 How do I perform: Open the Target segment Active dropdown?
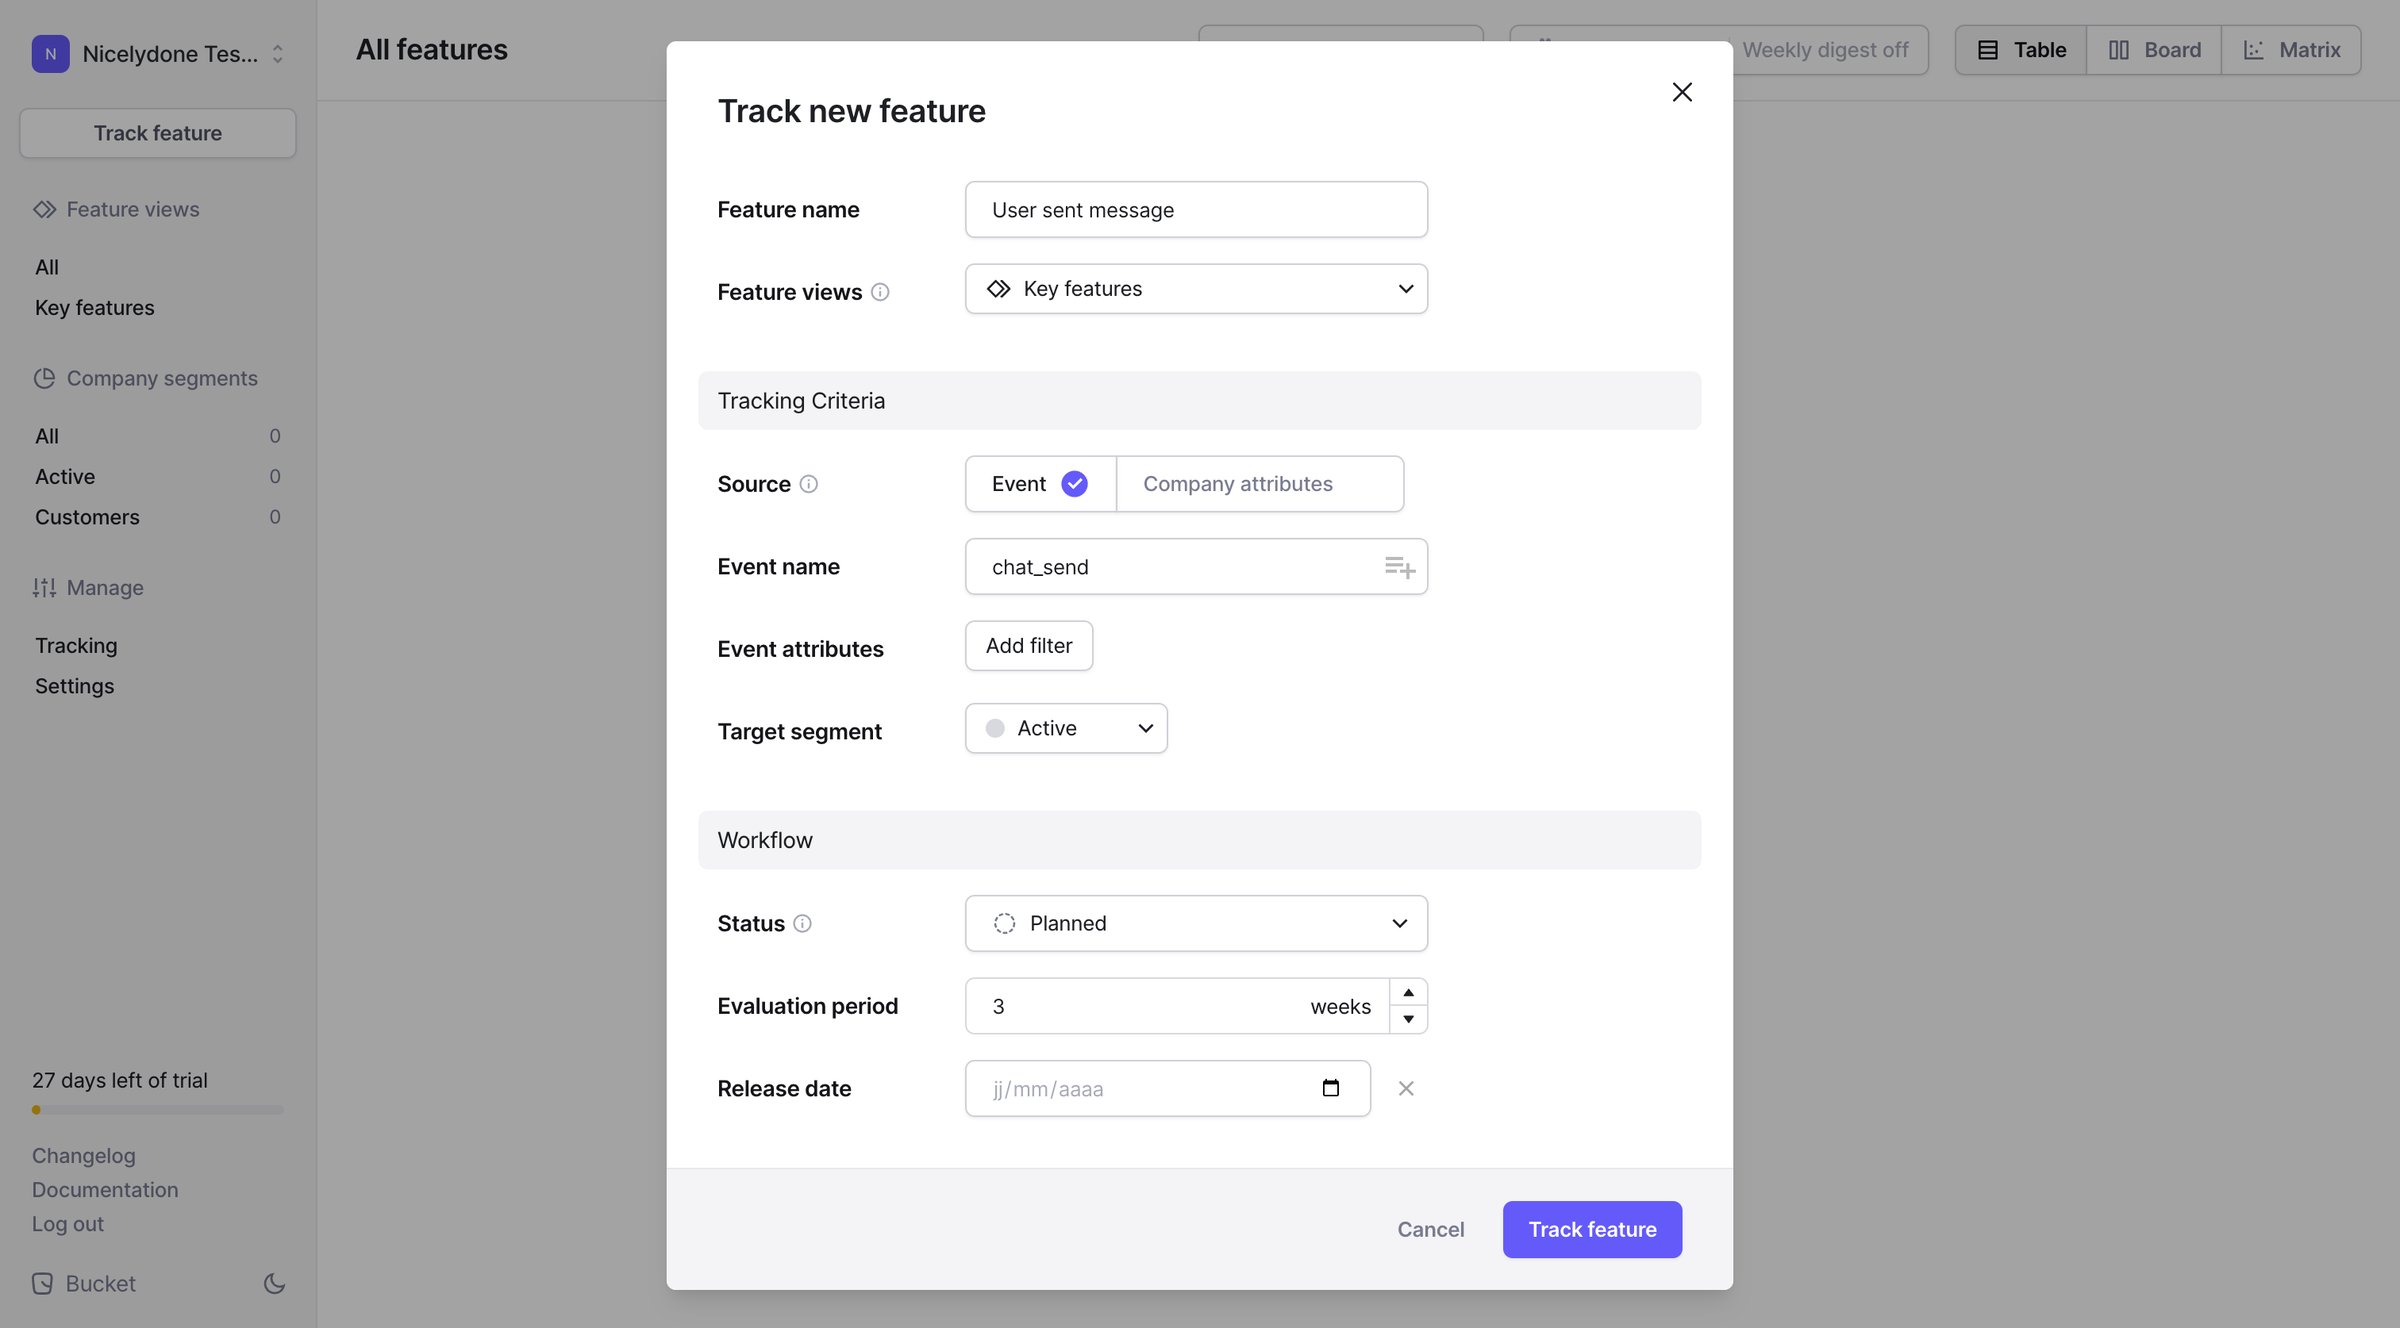[1066, 728]
